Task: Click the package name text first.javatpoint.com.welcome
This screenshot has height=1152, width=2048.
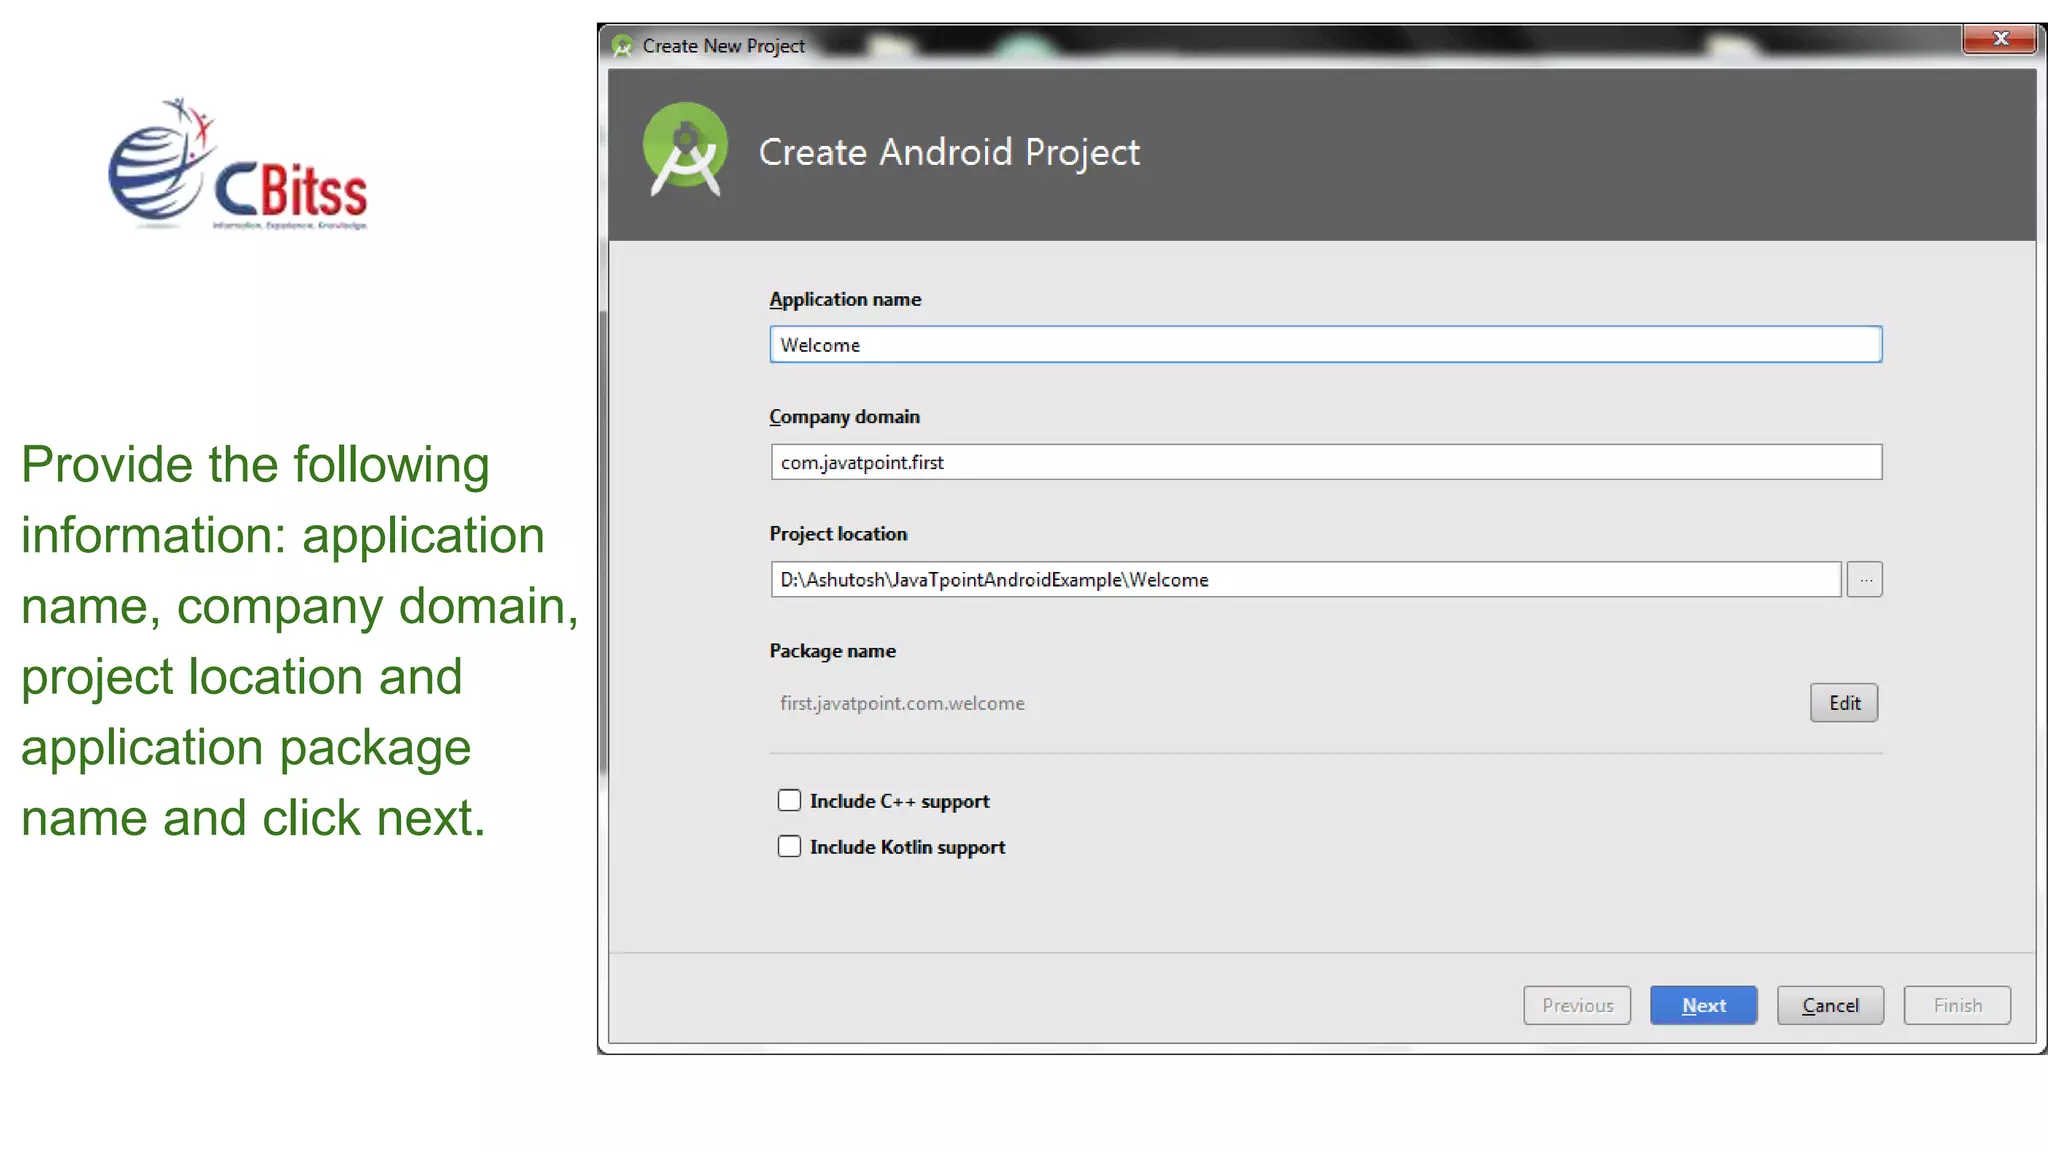Action: (x=902, y=704)
